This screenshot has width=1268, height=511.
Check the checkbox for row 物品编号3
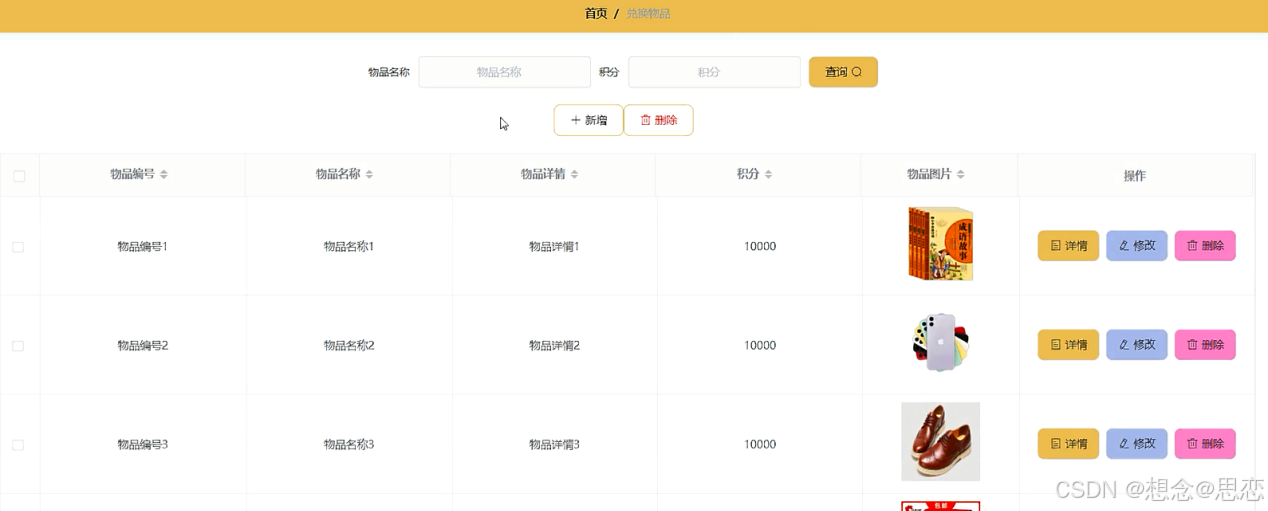(18, 445)
